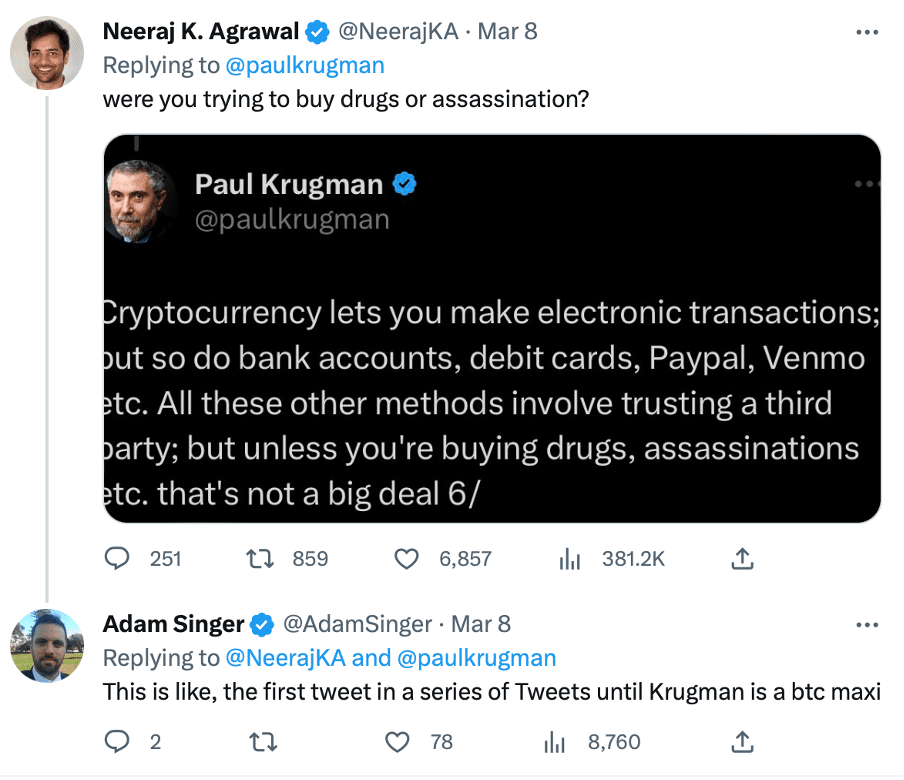Like Adam Singer's reply

click(397, 742)
